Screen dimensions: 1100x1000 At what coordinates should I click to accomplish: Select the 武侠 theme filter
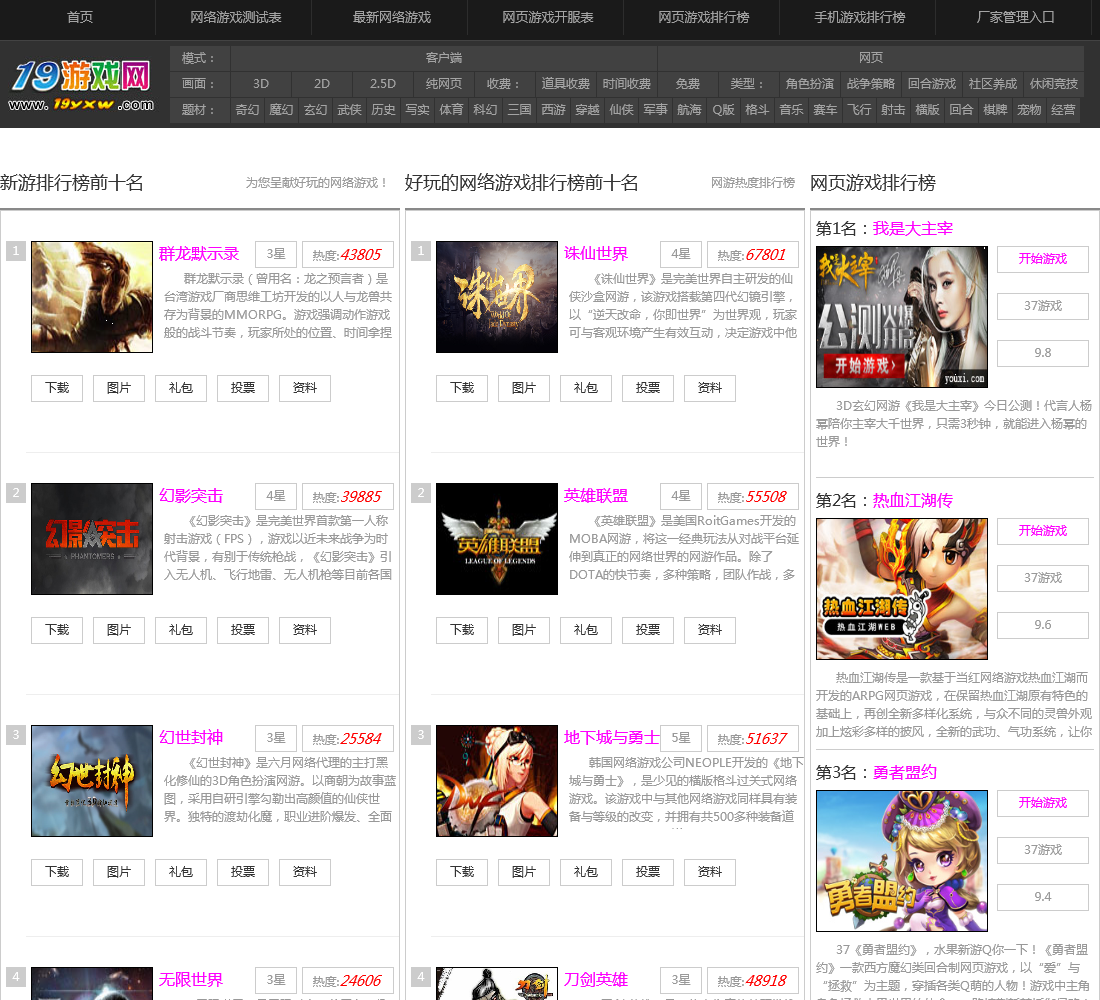349,110
